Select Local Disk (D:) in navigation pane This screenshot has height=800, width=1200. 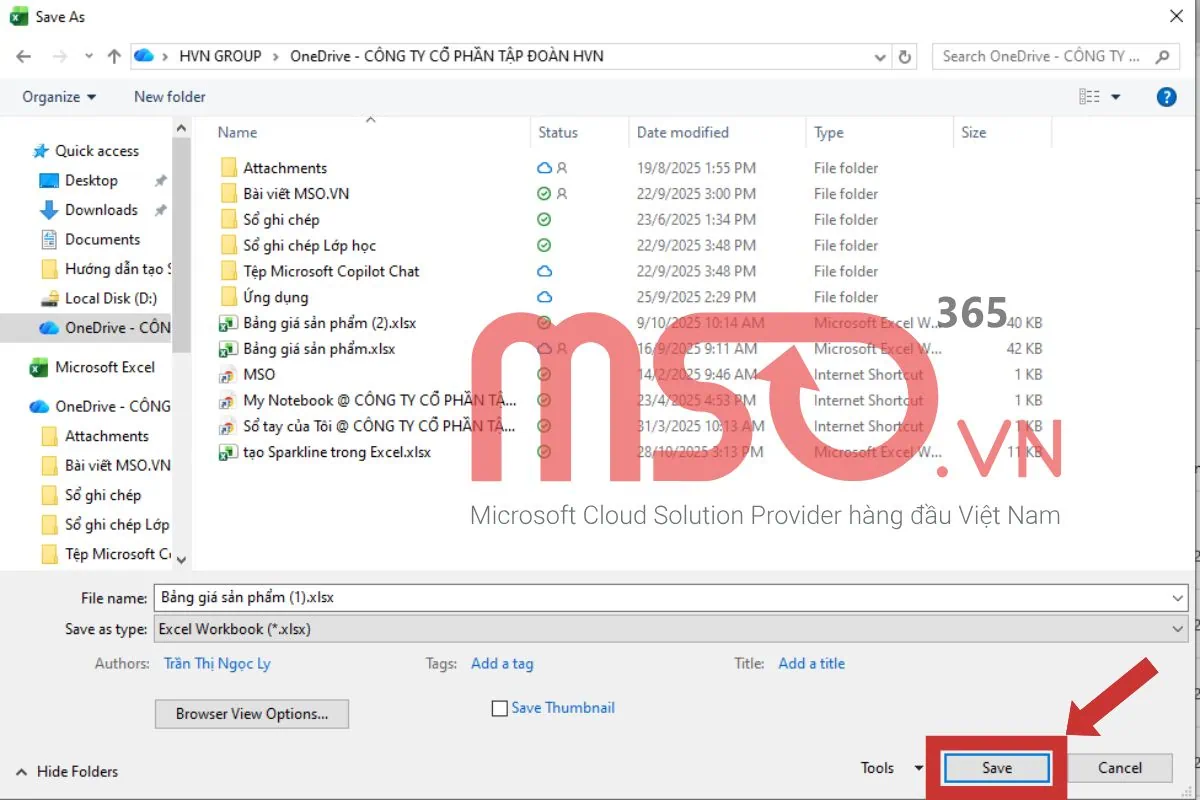[x=110, y=298]
